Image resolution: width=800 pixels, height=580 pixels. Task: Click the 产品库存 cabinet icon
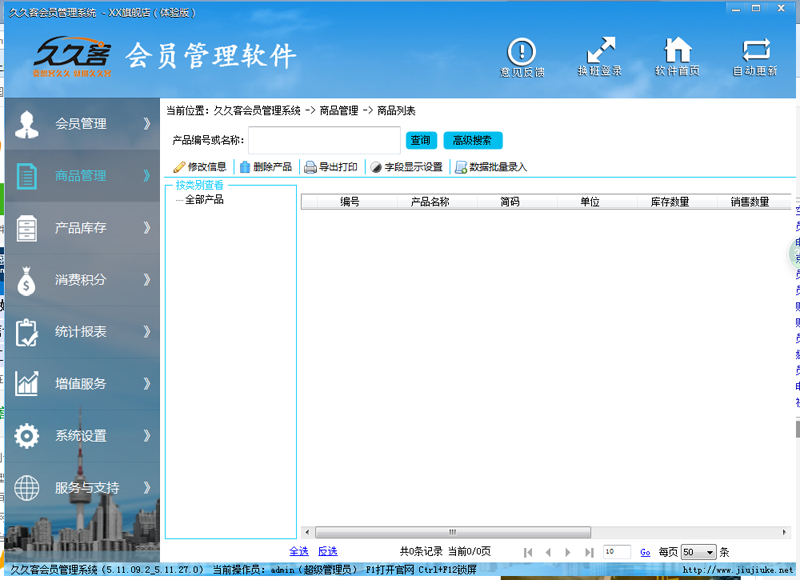click(x=27, y=228)
